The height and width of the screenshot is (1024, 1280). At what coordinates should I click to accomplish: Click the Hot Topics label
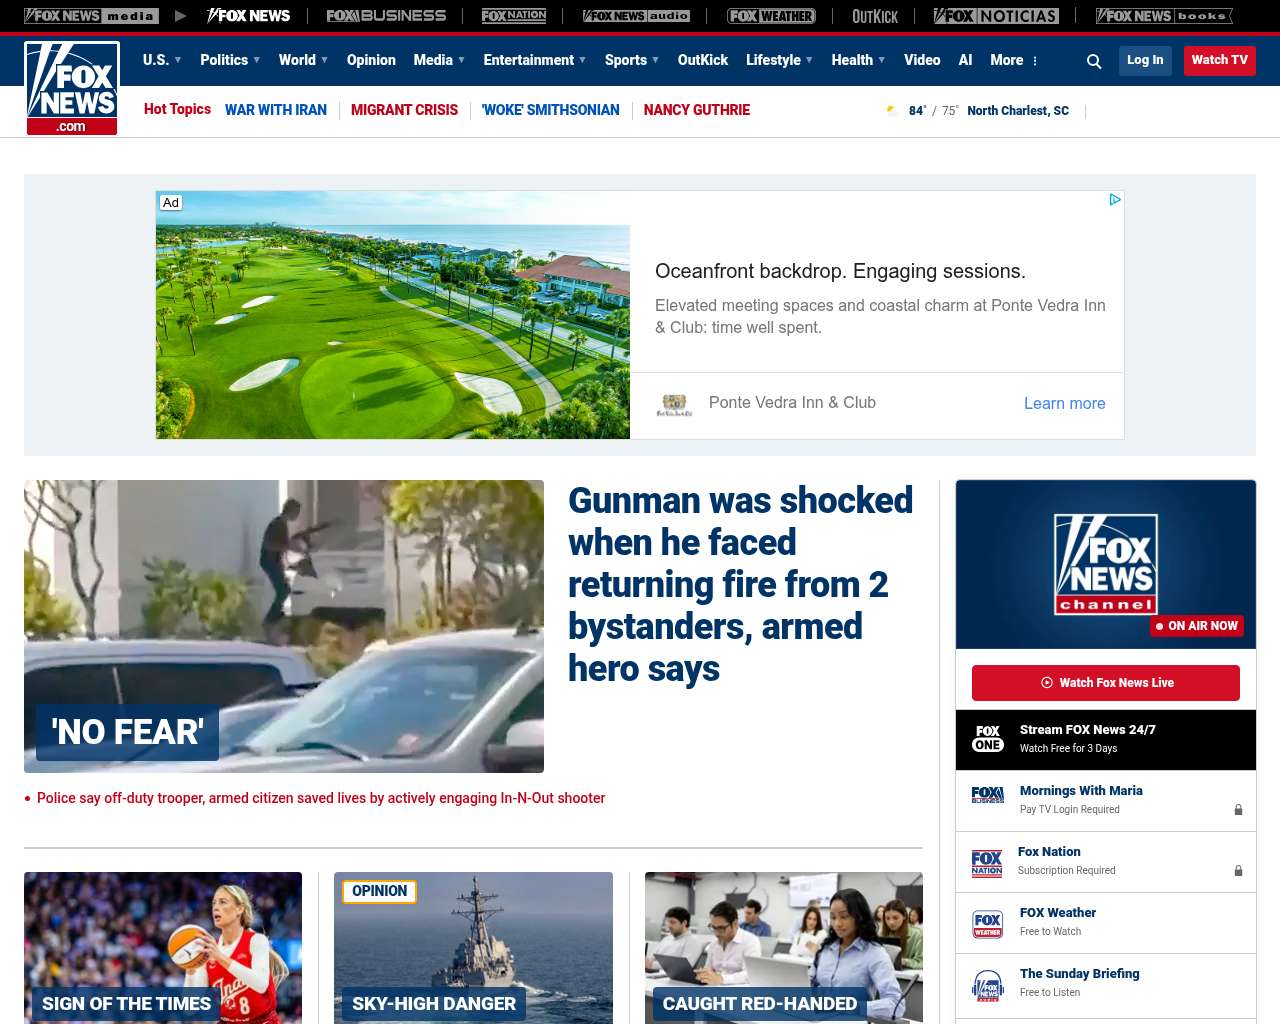point(177,109)
